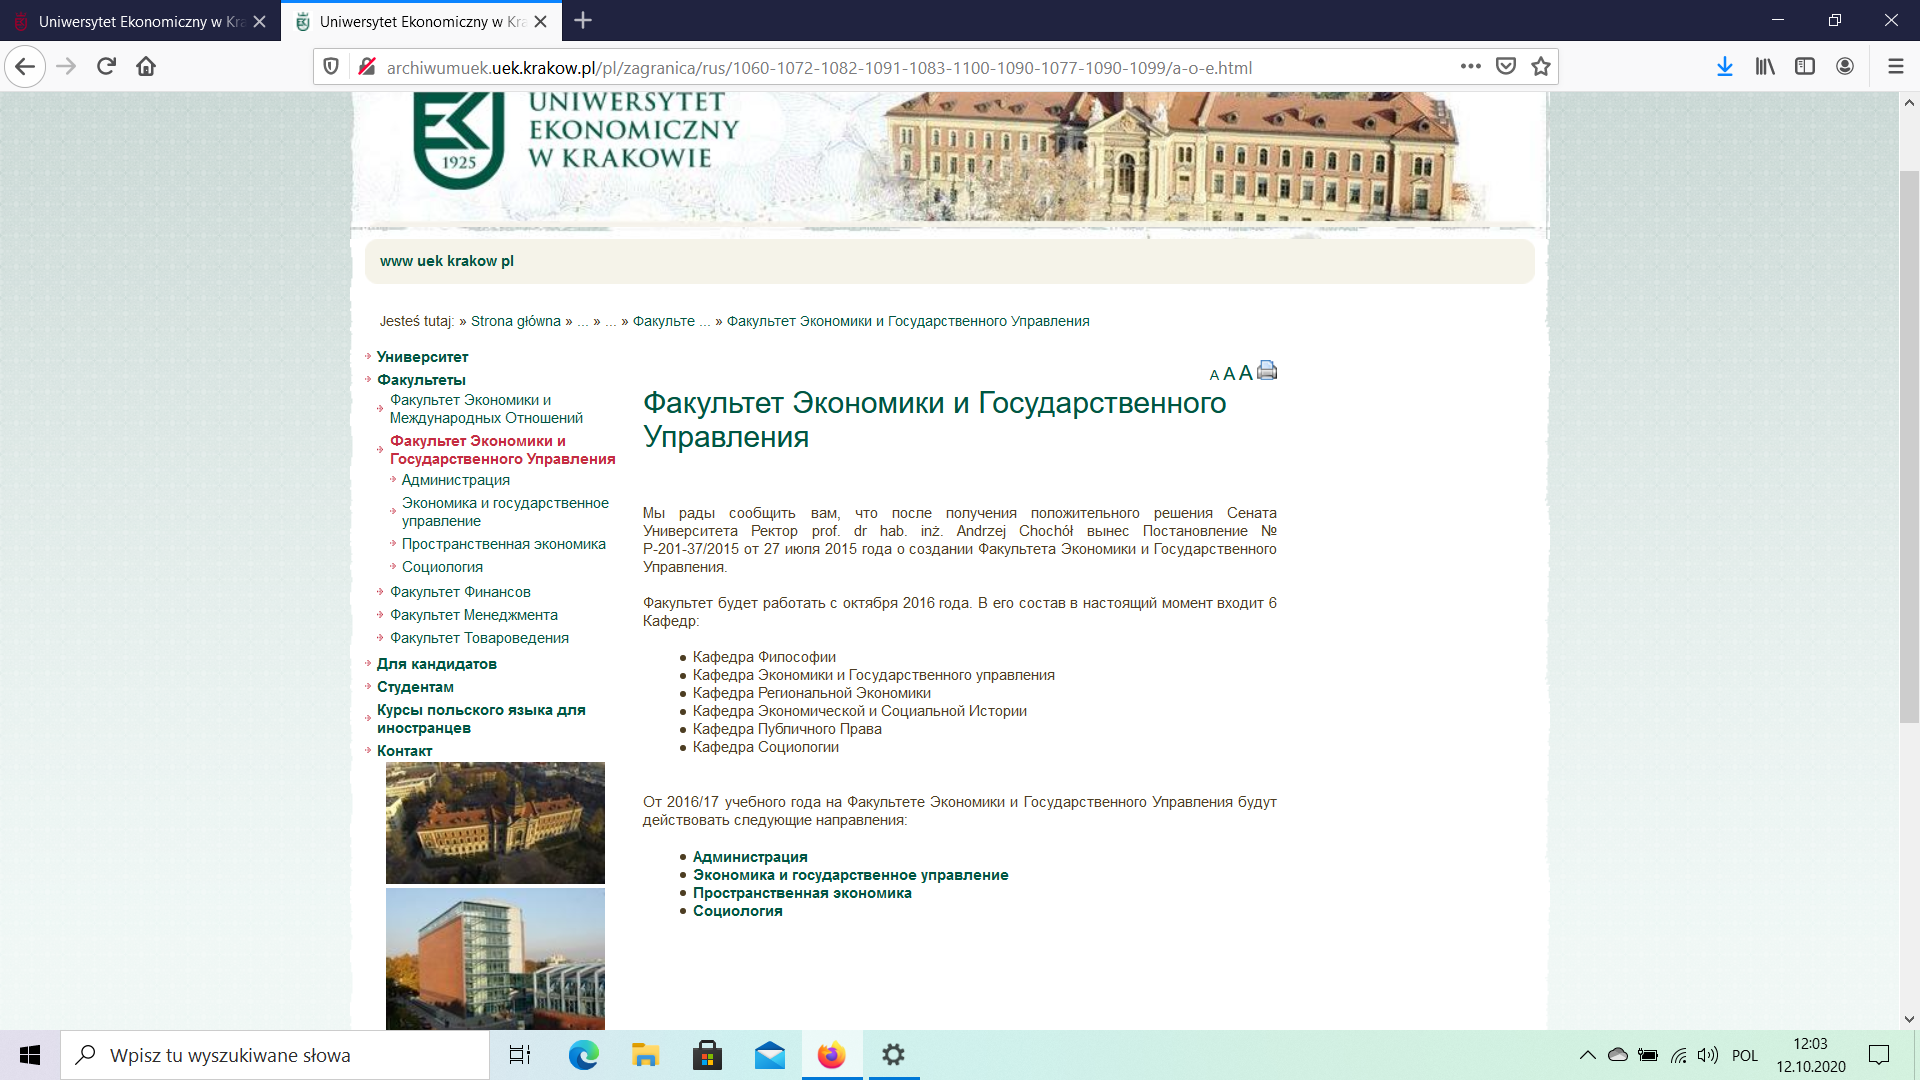Open the tracking protection shield icon
The height and width of the screenshot is (1080, 1920).
(331, 67)
